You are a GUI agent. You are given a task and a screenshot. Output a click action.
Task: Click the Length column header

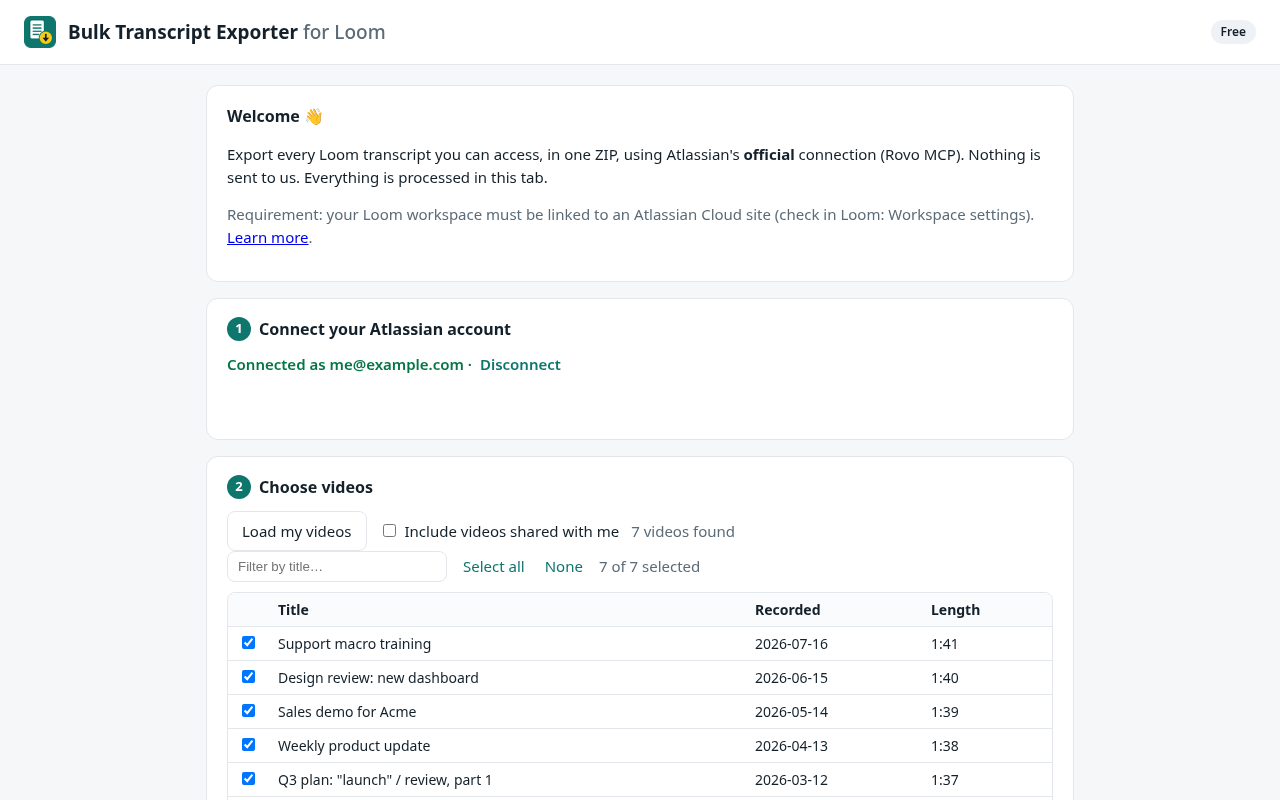955,610
